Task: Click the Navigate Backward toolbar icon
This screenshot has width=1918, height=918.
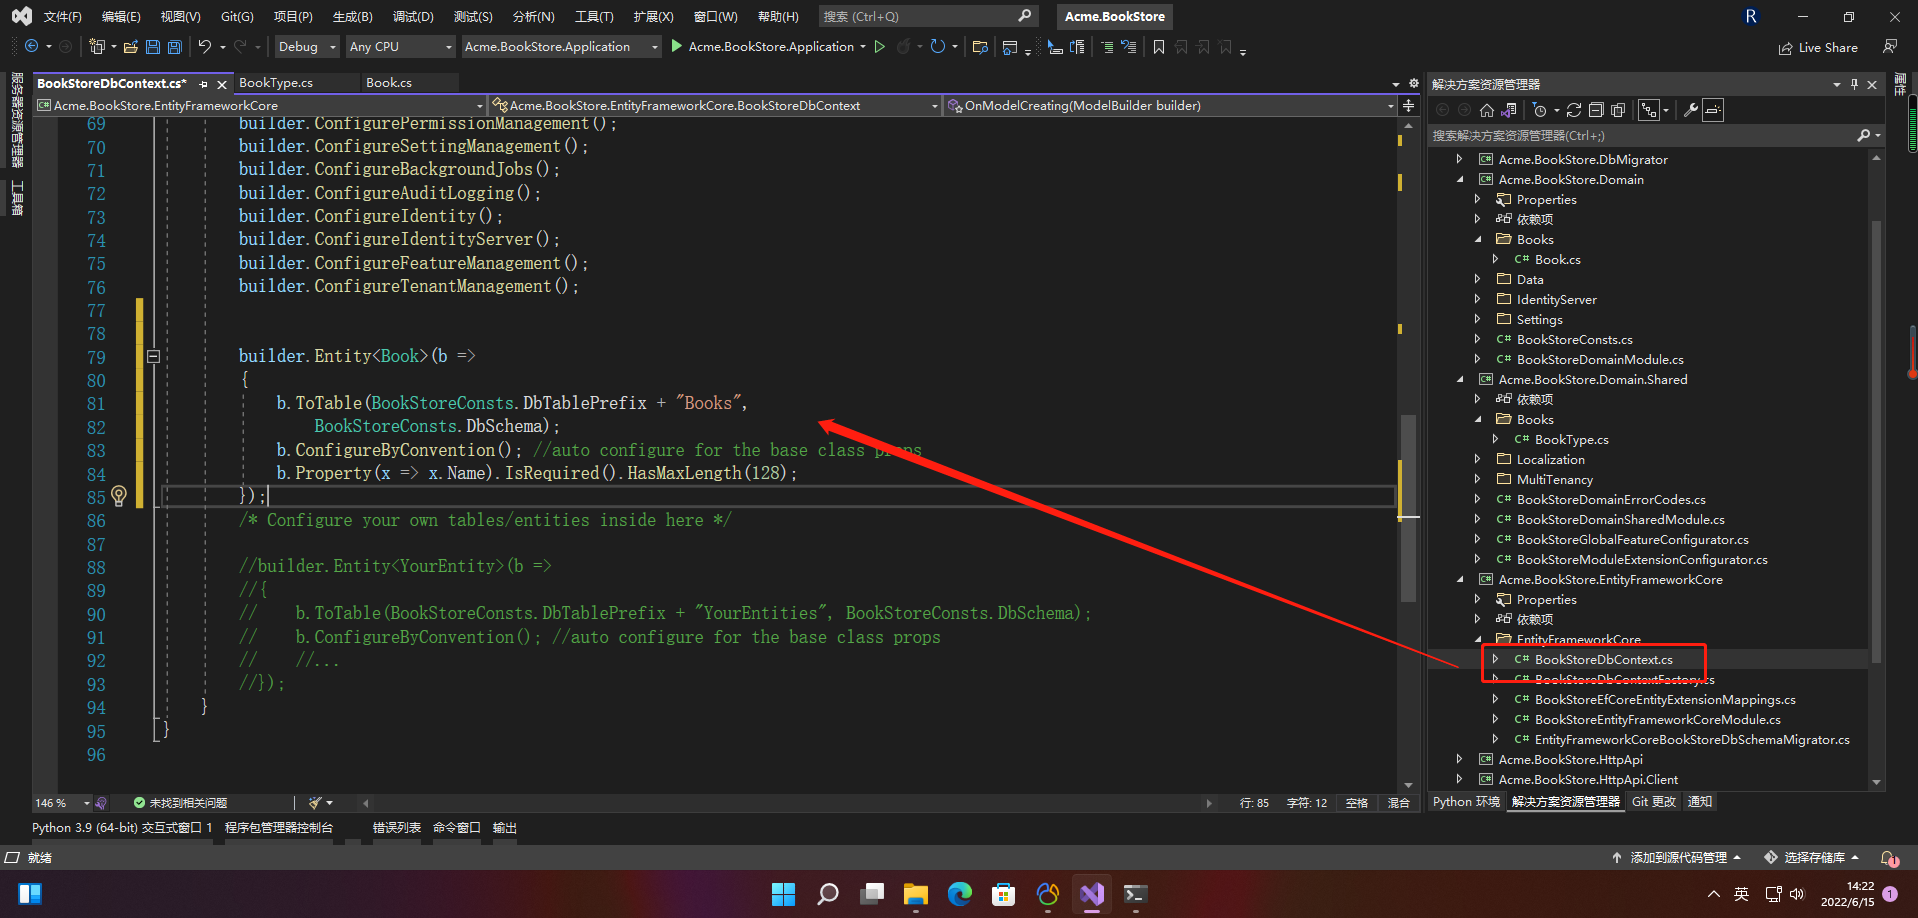Action: [x=31, y=47]
